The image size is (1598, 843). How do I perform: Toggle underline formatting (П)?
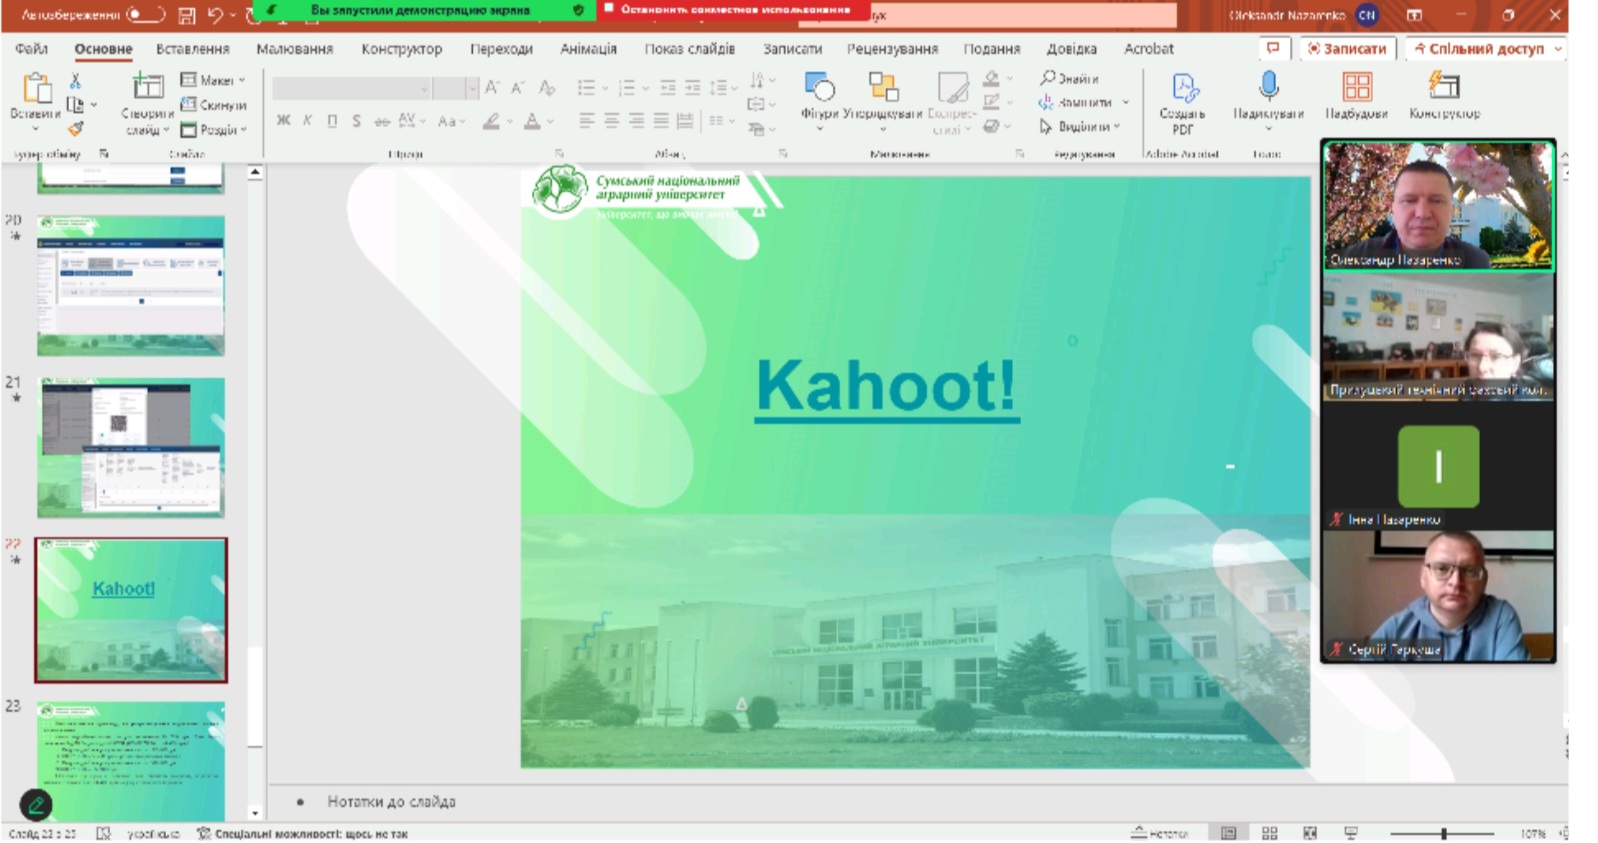pos(332,121)
